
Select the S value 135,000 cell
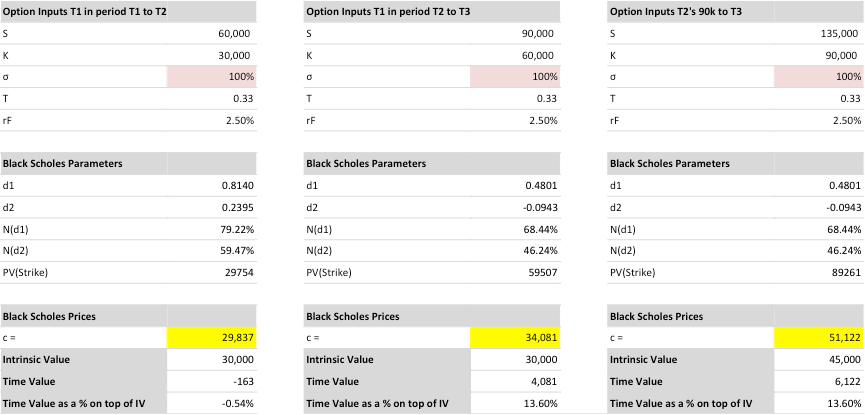819,34
